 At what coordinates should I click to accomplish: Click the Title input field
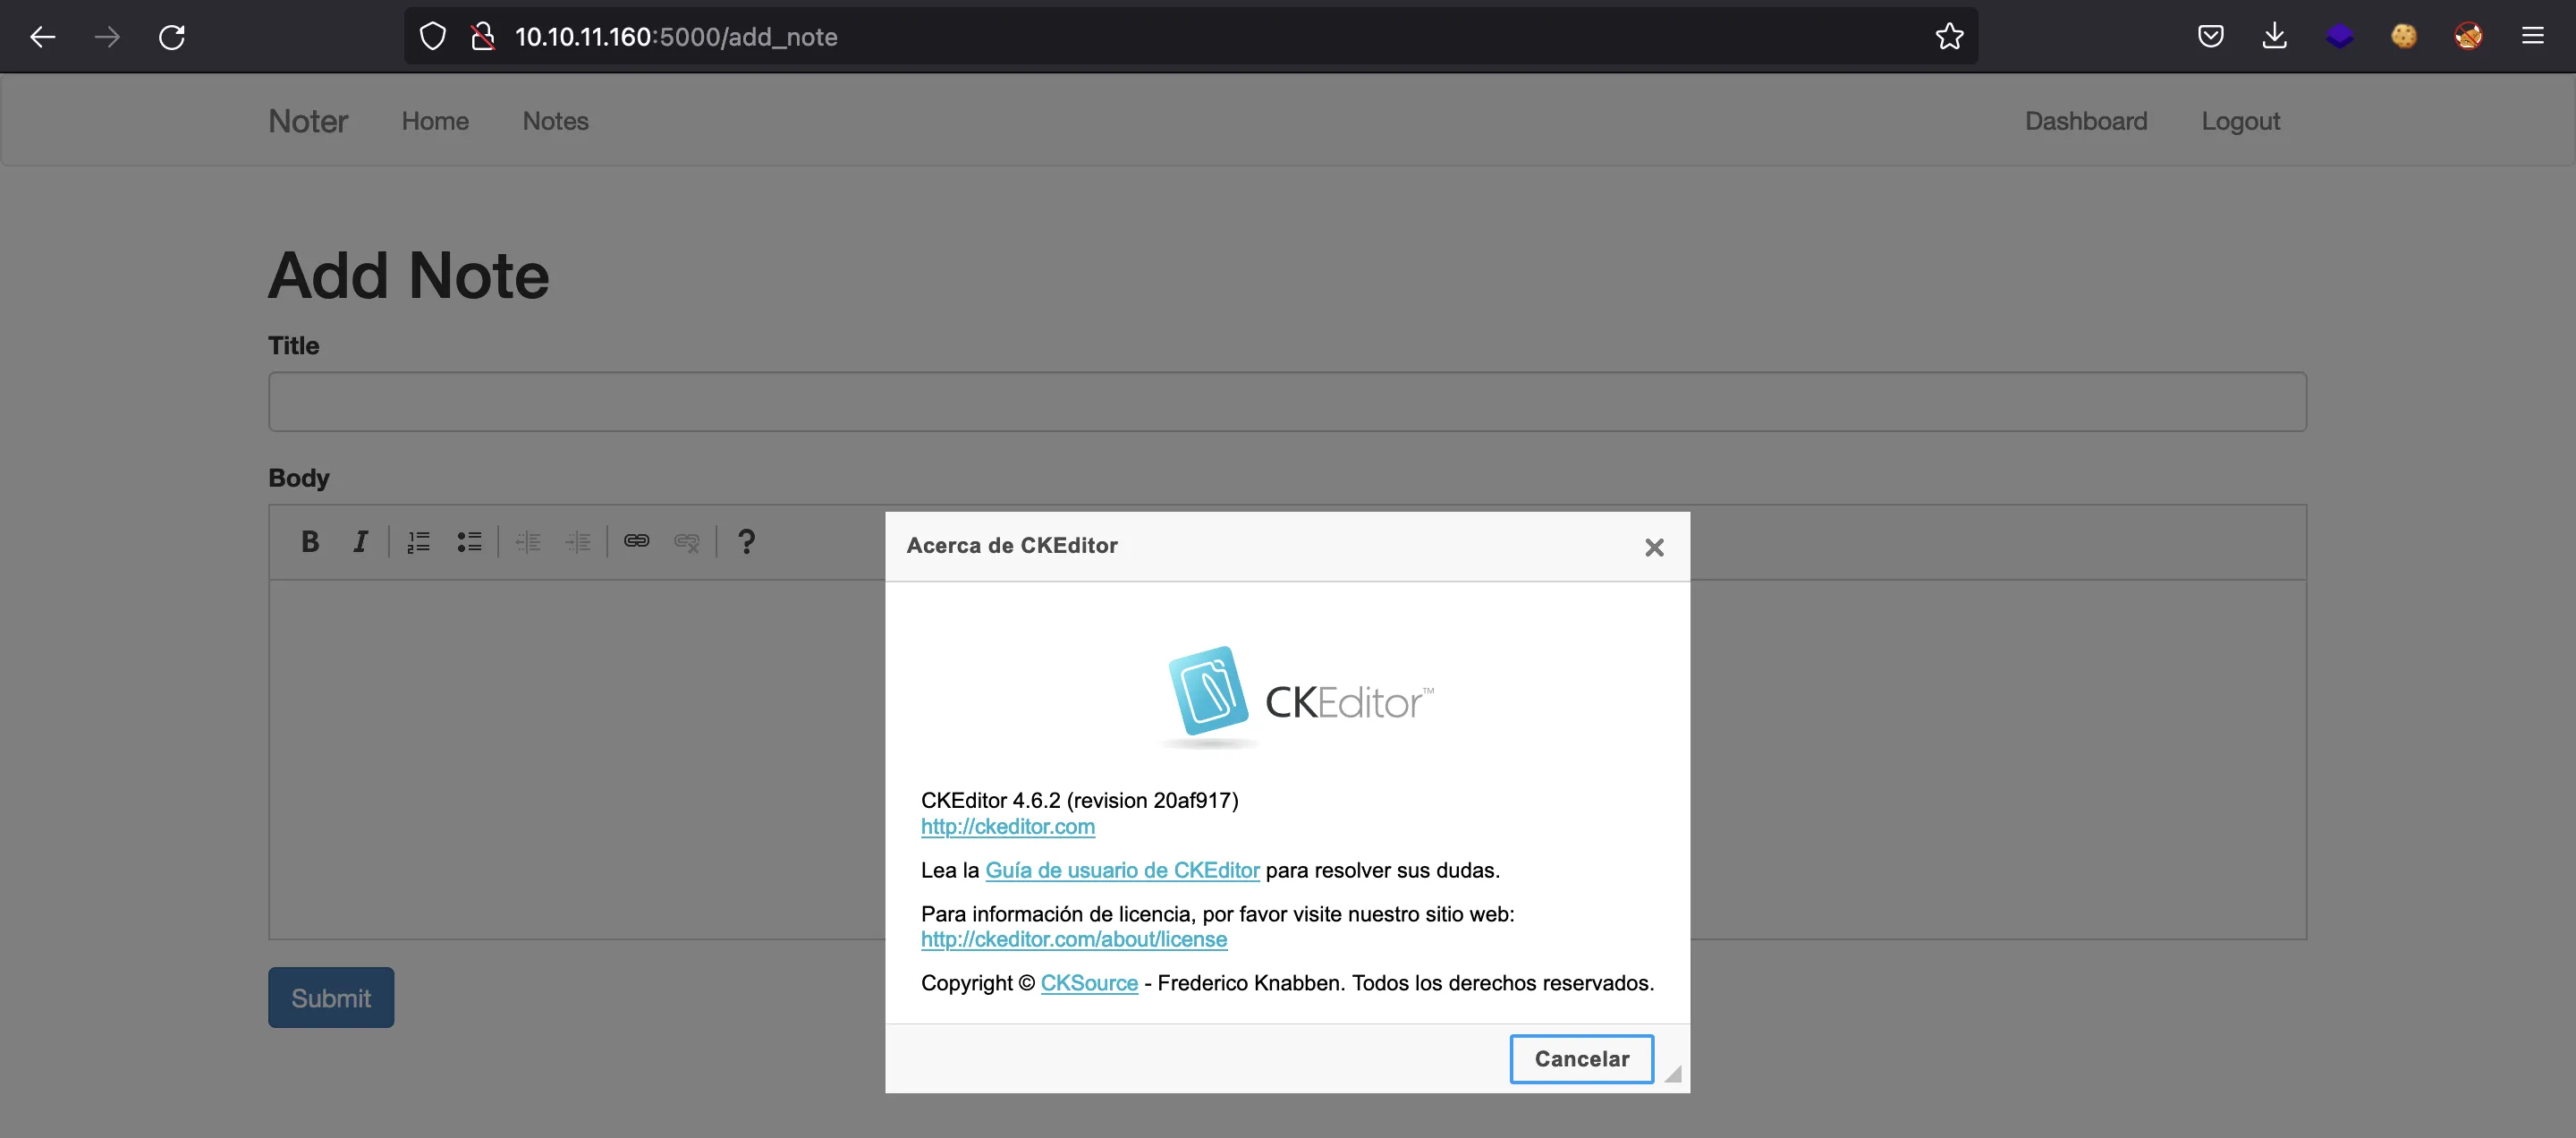coord(1287,402)
